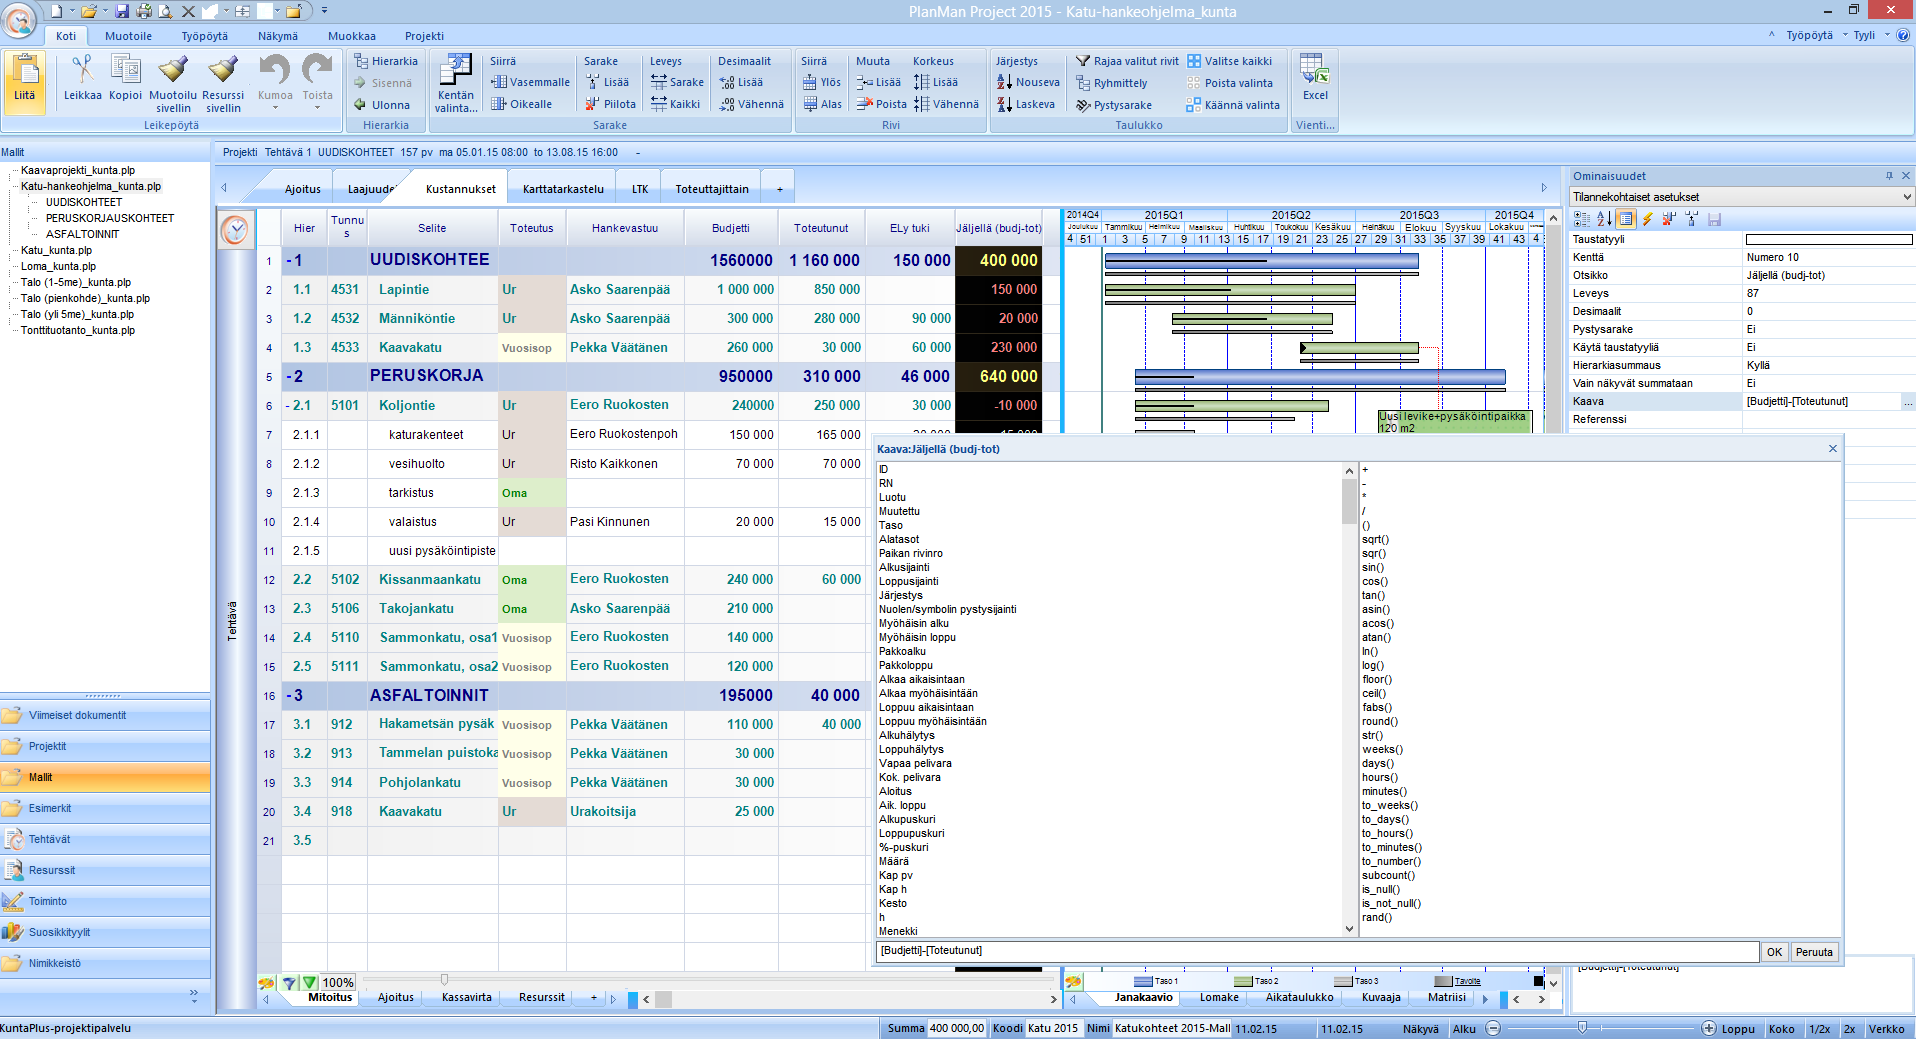Viewport: 1916px width, 1039px height.
Task: Open the Tyyli dropdown in title area
Action: [x=1870, y=35]
